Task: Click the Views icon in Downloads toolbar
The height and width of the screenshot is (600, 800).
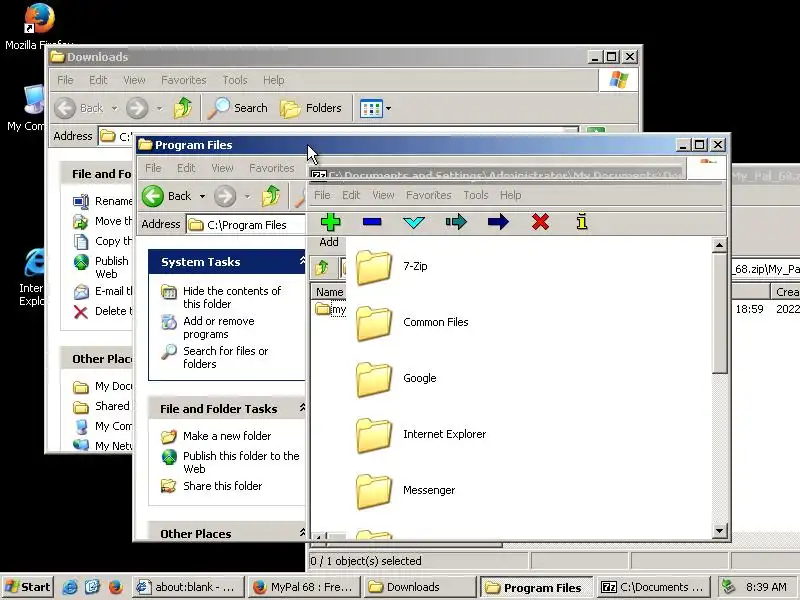Action: (371, 109)
